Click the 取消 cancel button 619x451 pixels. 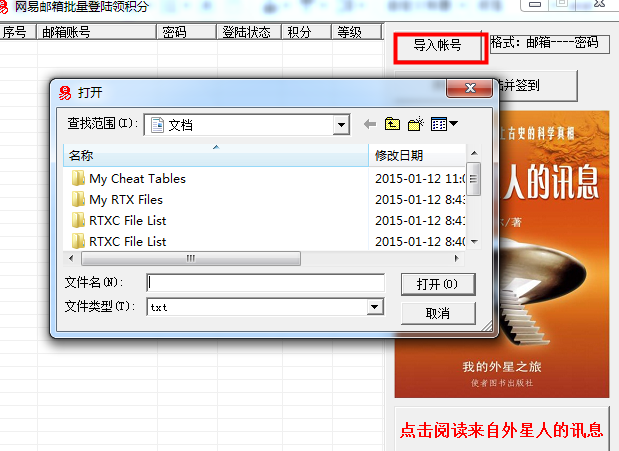pyautogui.click(x=438, y=313)
